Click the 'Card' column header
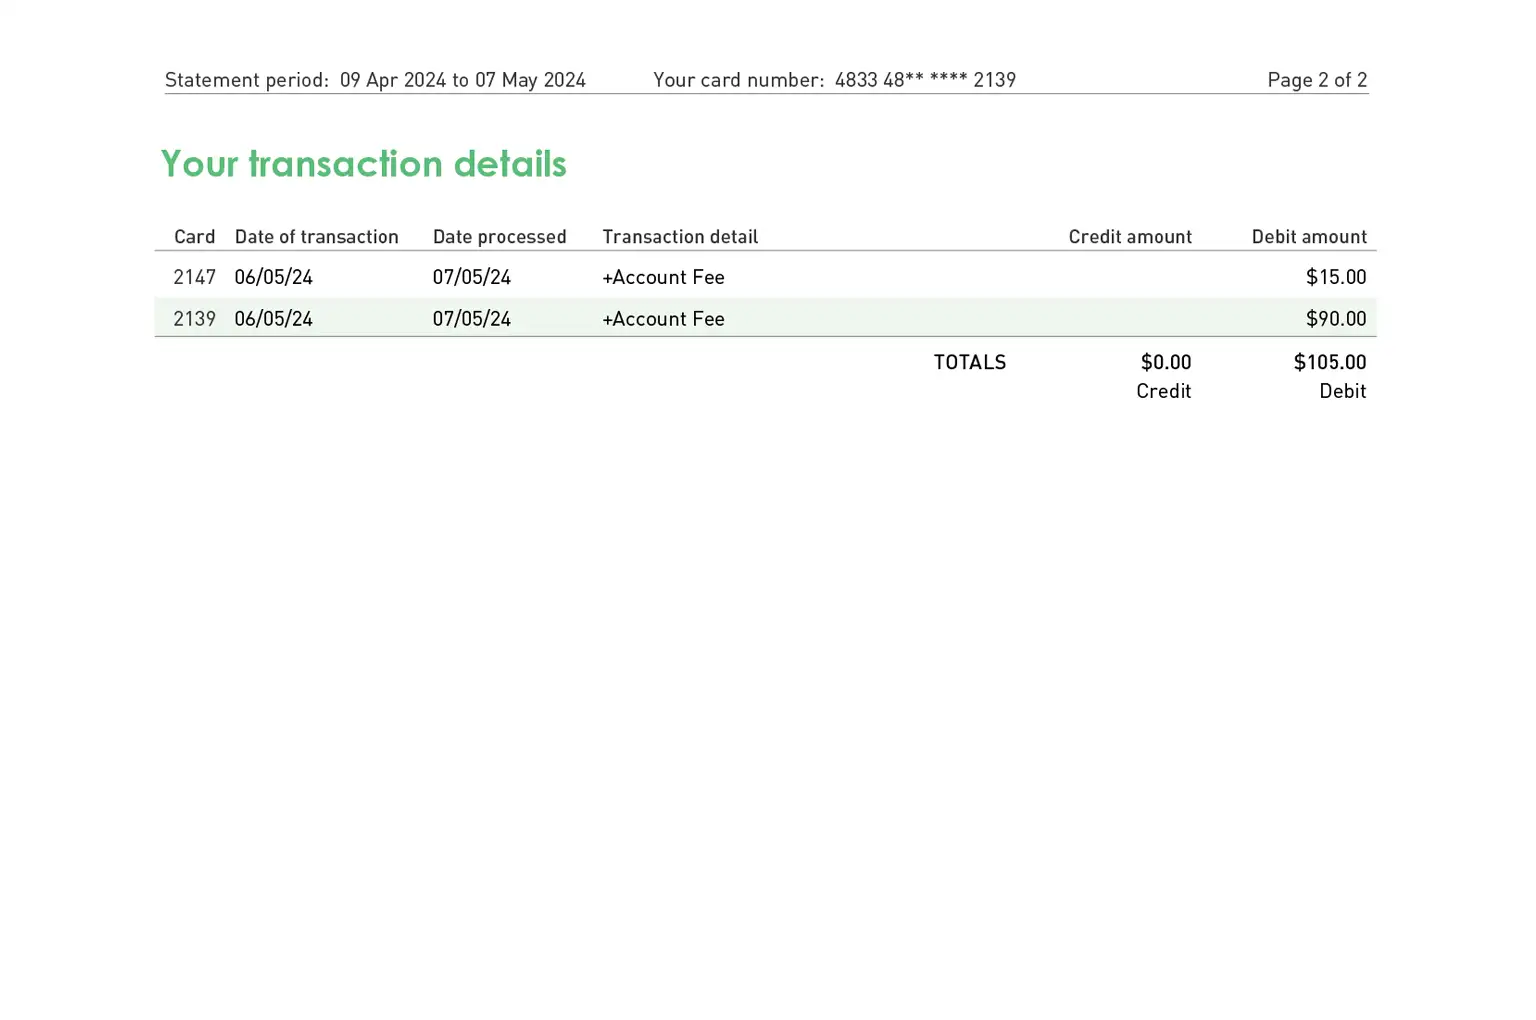The image size is (1536, 1020). [x=194, y=237]
